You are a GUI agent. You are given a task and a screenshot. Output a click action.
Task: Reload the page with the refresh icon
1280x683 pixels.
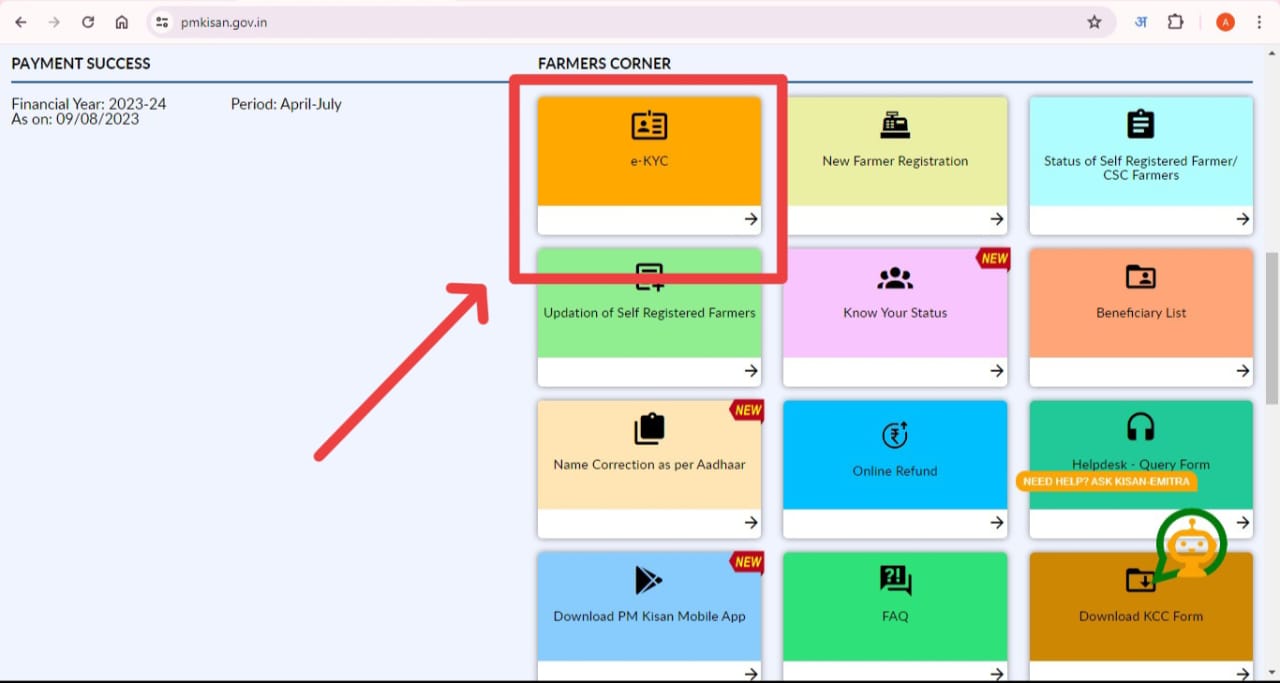(88, 22)
